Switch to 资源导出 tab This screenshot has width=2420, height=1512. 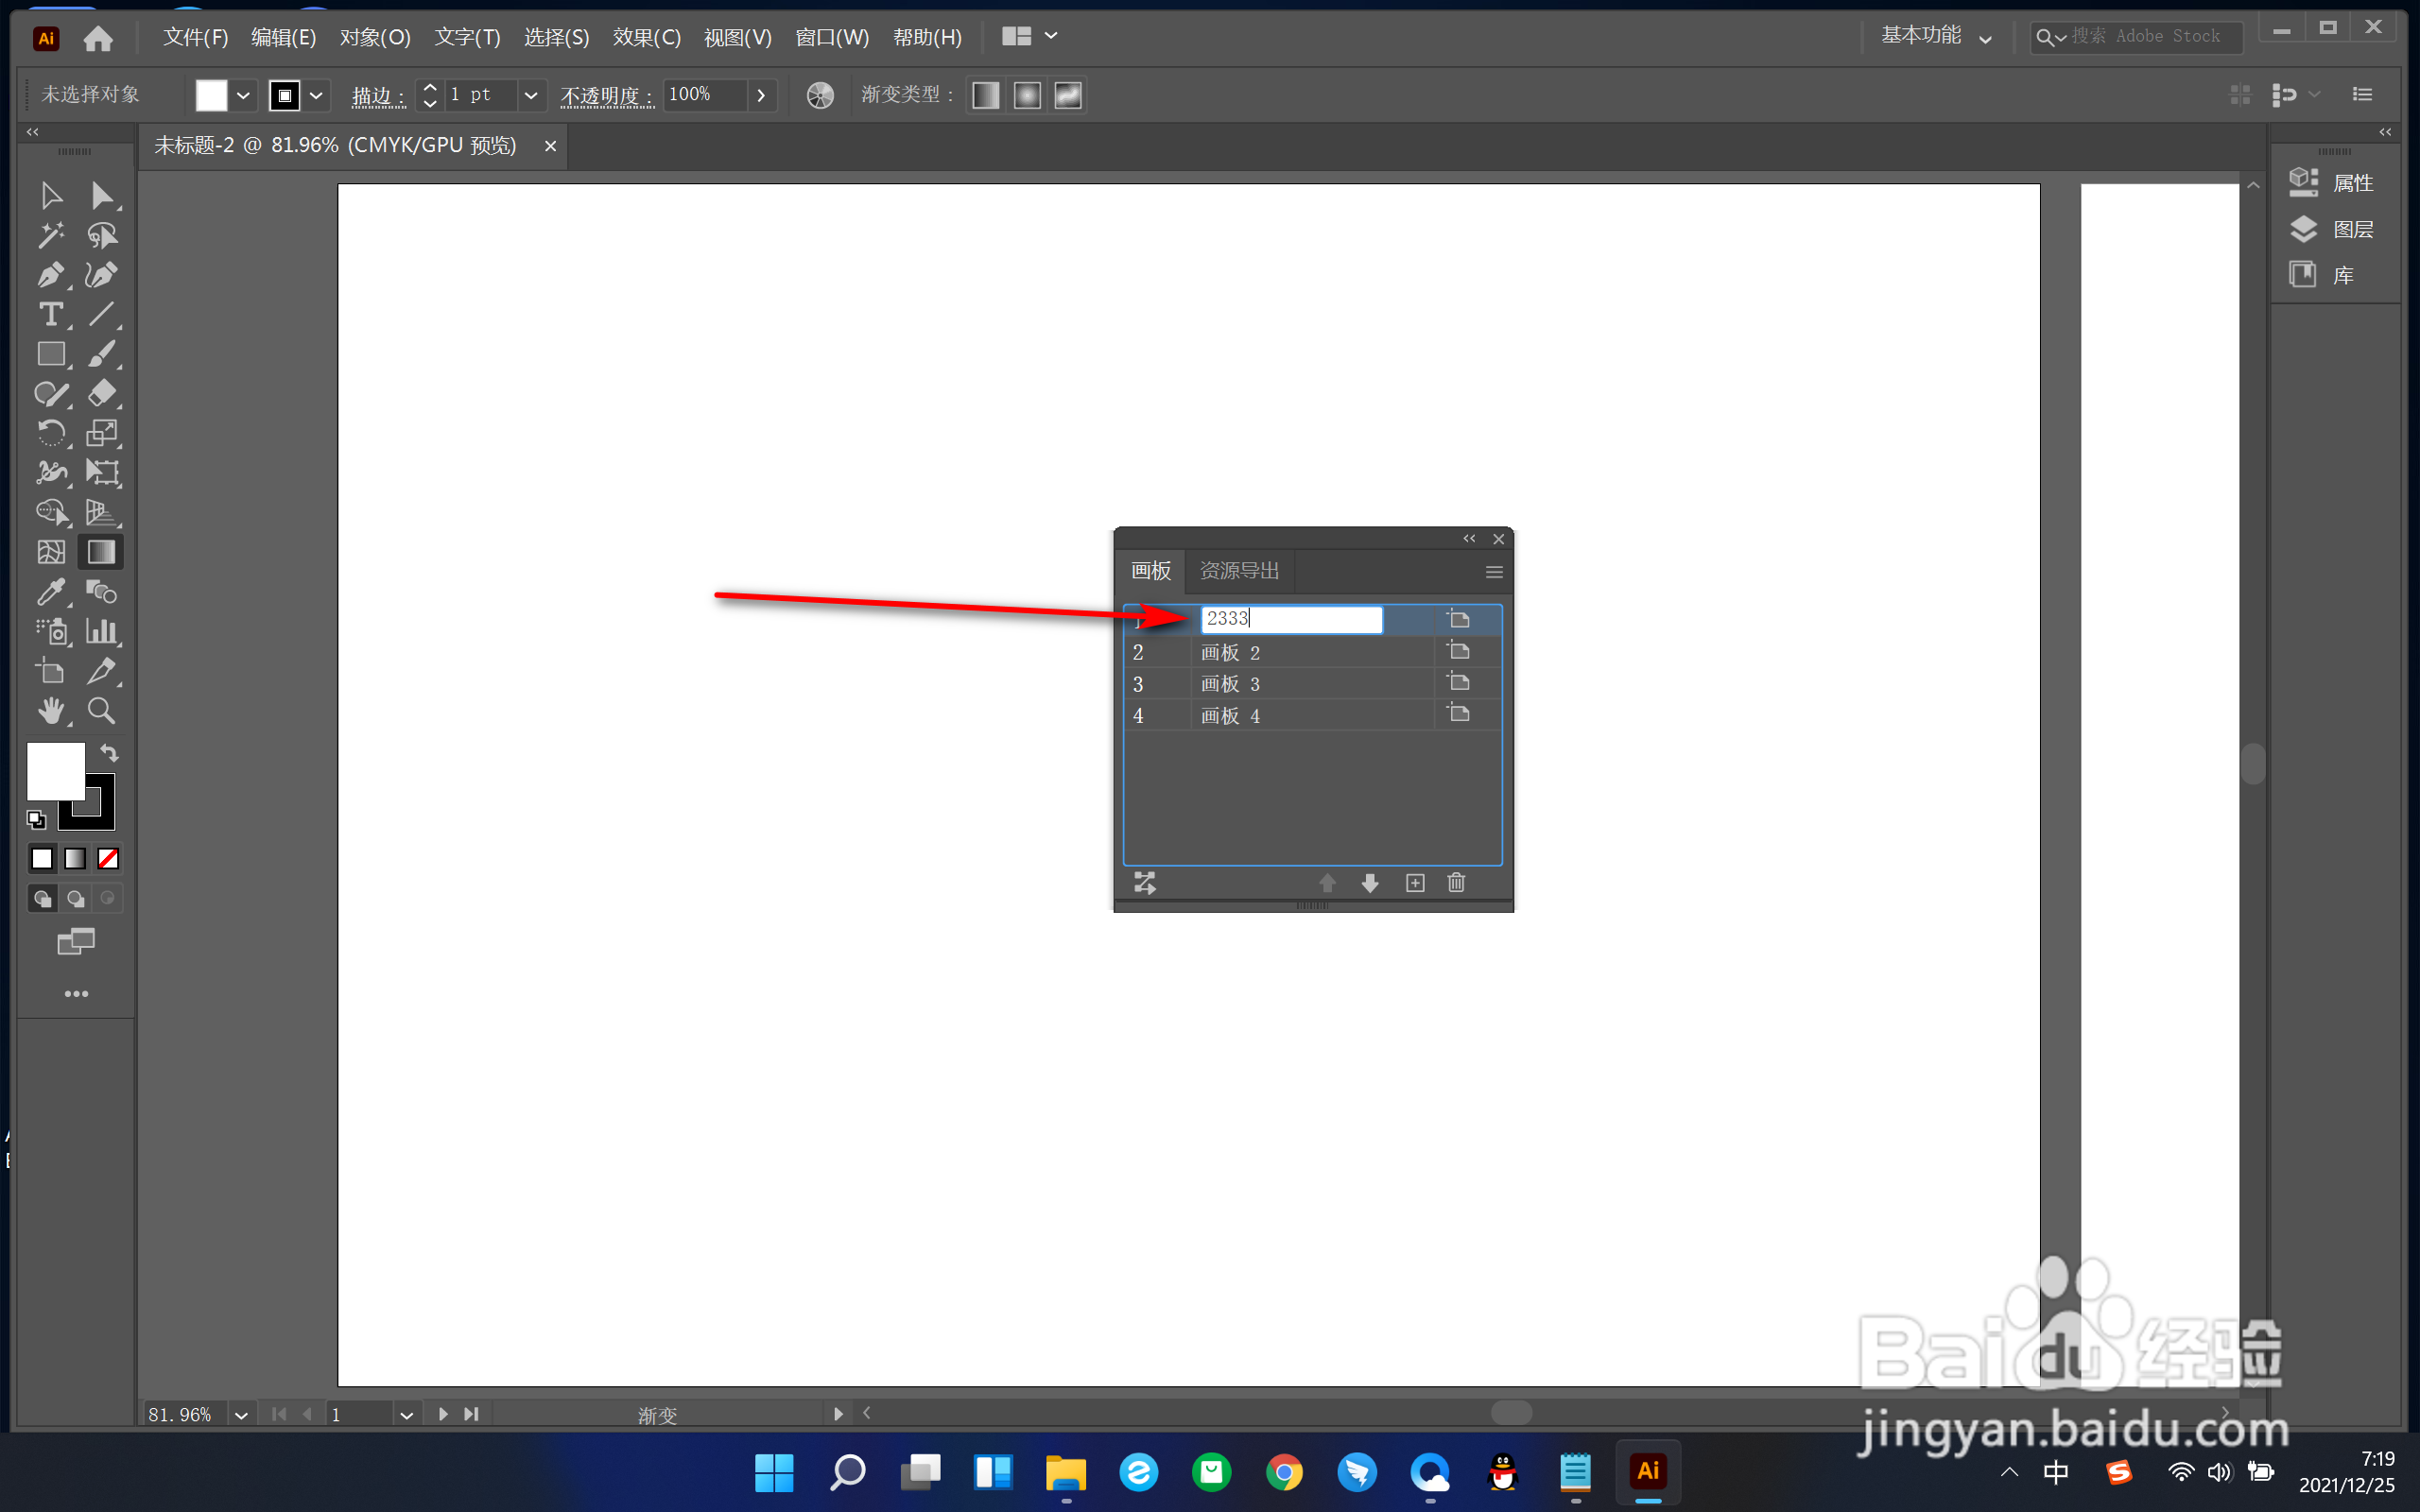(x=1239, y=571)
